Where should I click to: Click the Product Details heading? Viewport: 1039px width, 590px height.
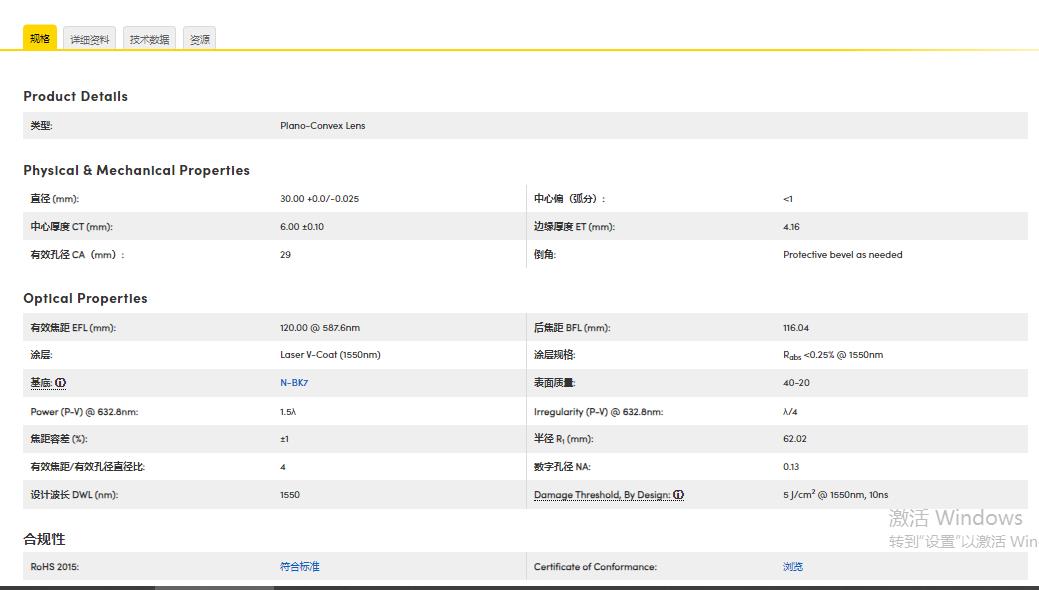(x=75, y=96)
